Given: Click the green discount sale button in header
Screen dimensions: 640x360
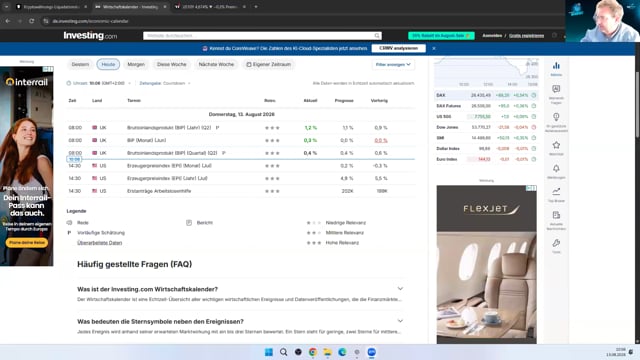Looking at the screenshot, I should tap(441, 36).
